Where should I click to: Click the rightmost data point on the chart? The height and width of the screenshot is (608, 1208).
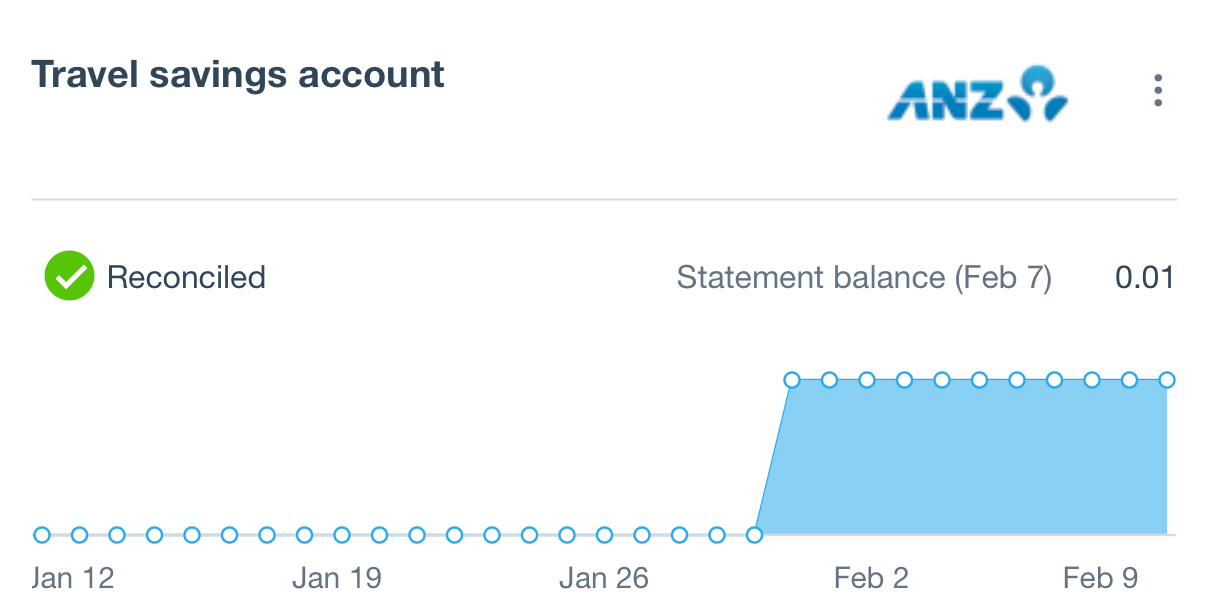point(1166,380)
